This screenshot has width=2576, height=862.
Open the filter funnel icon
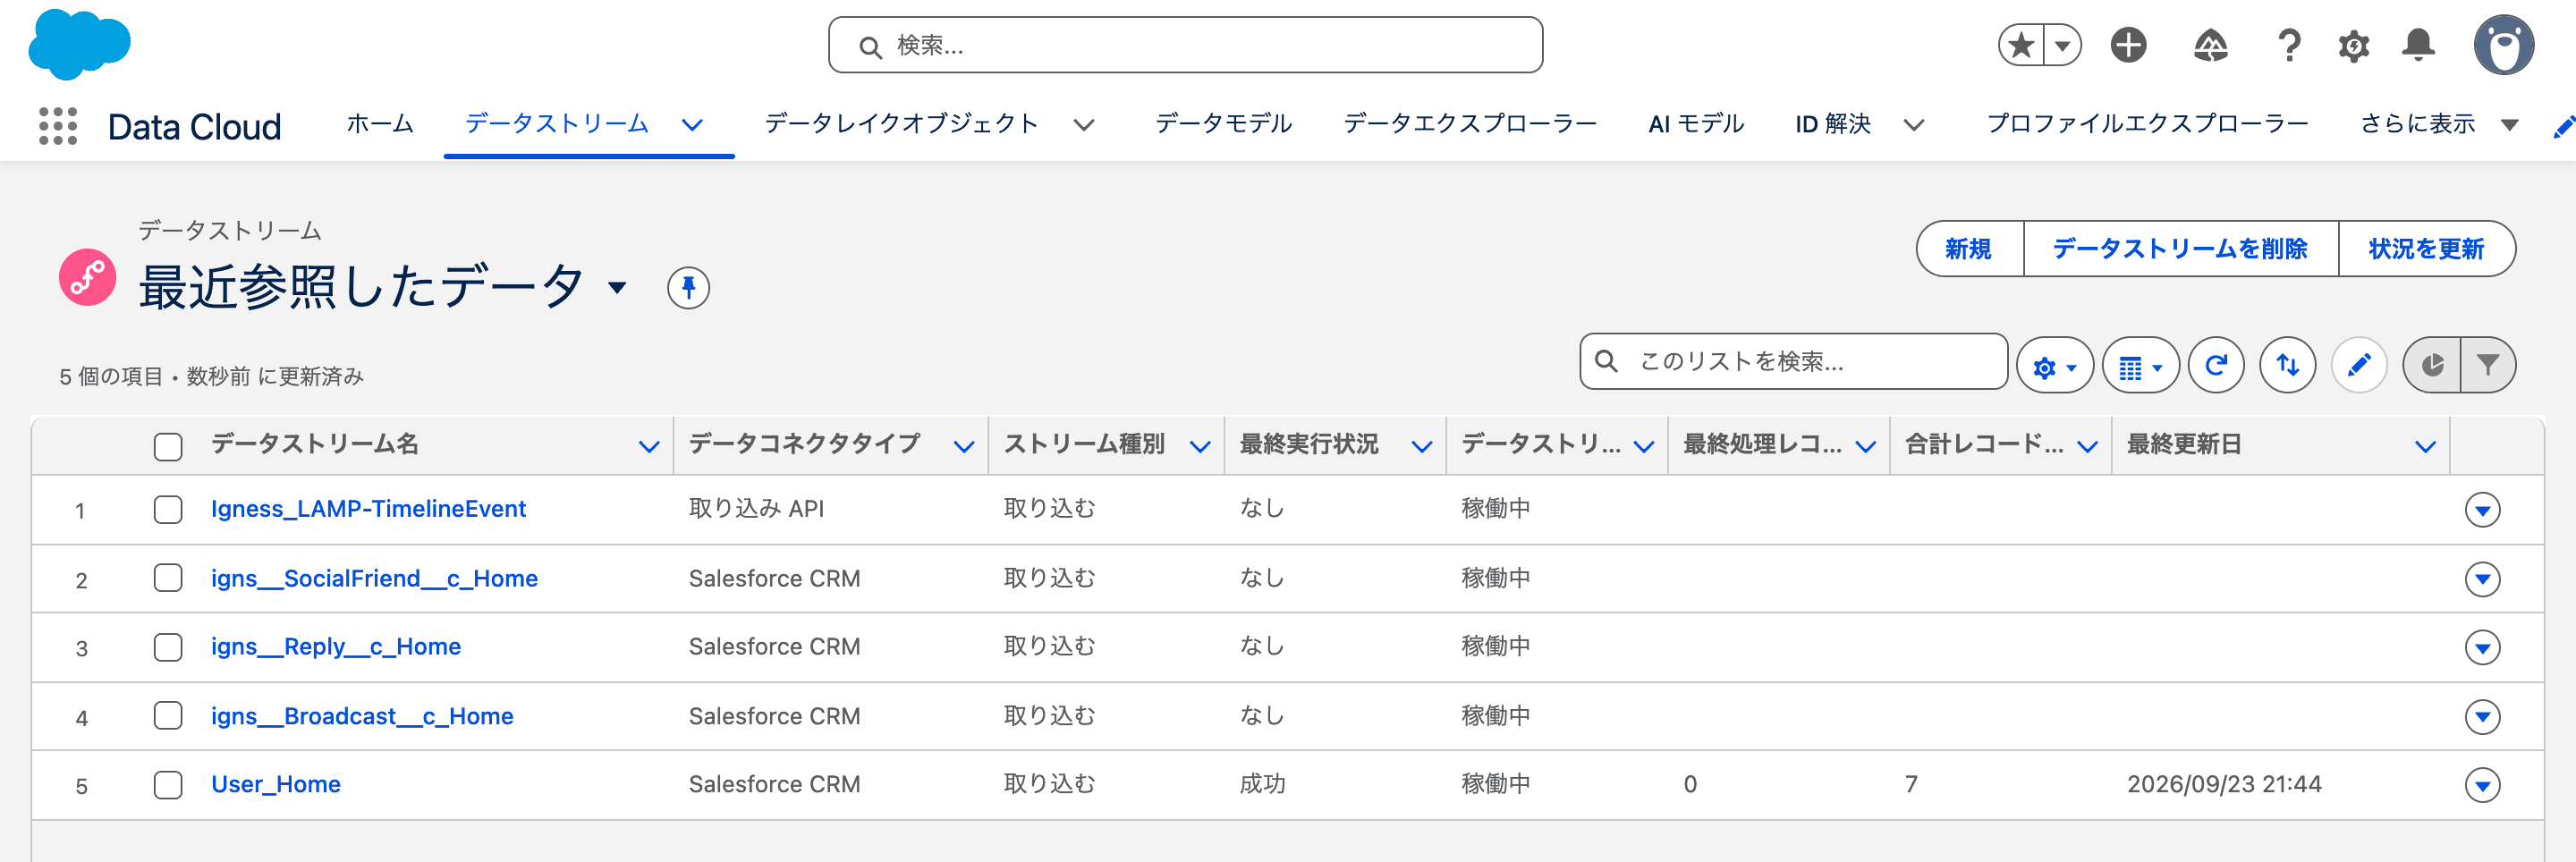click(x=2488, y=366)
